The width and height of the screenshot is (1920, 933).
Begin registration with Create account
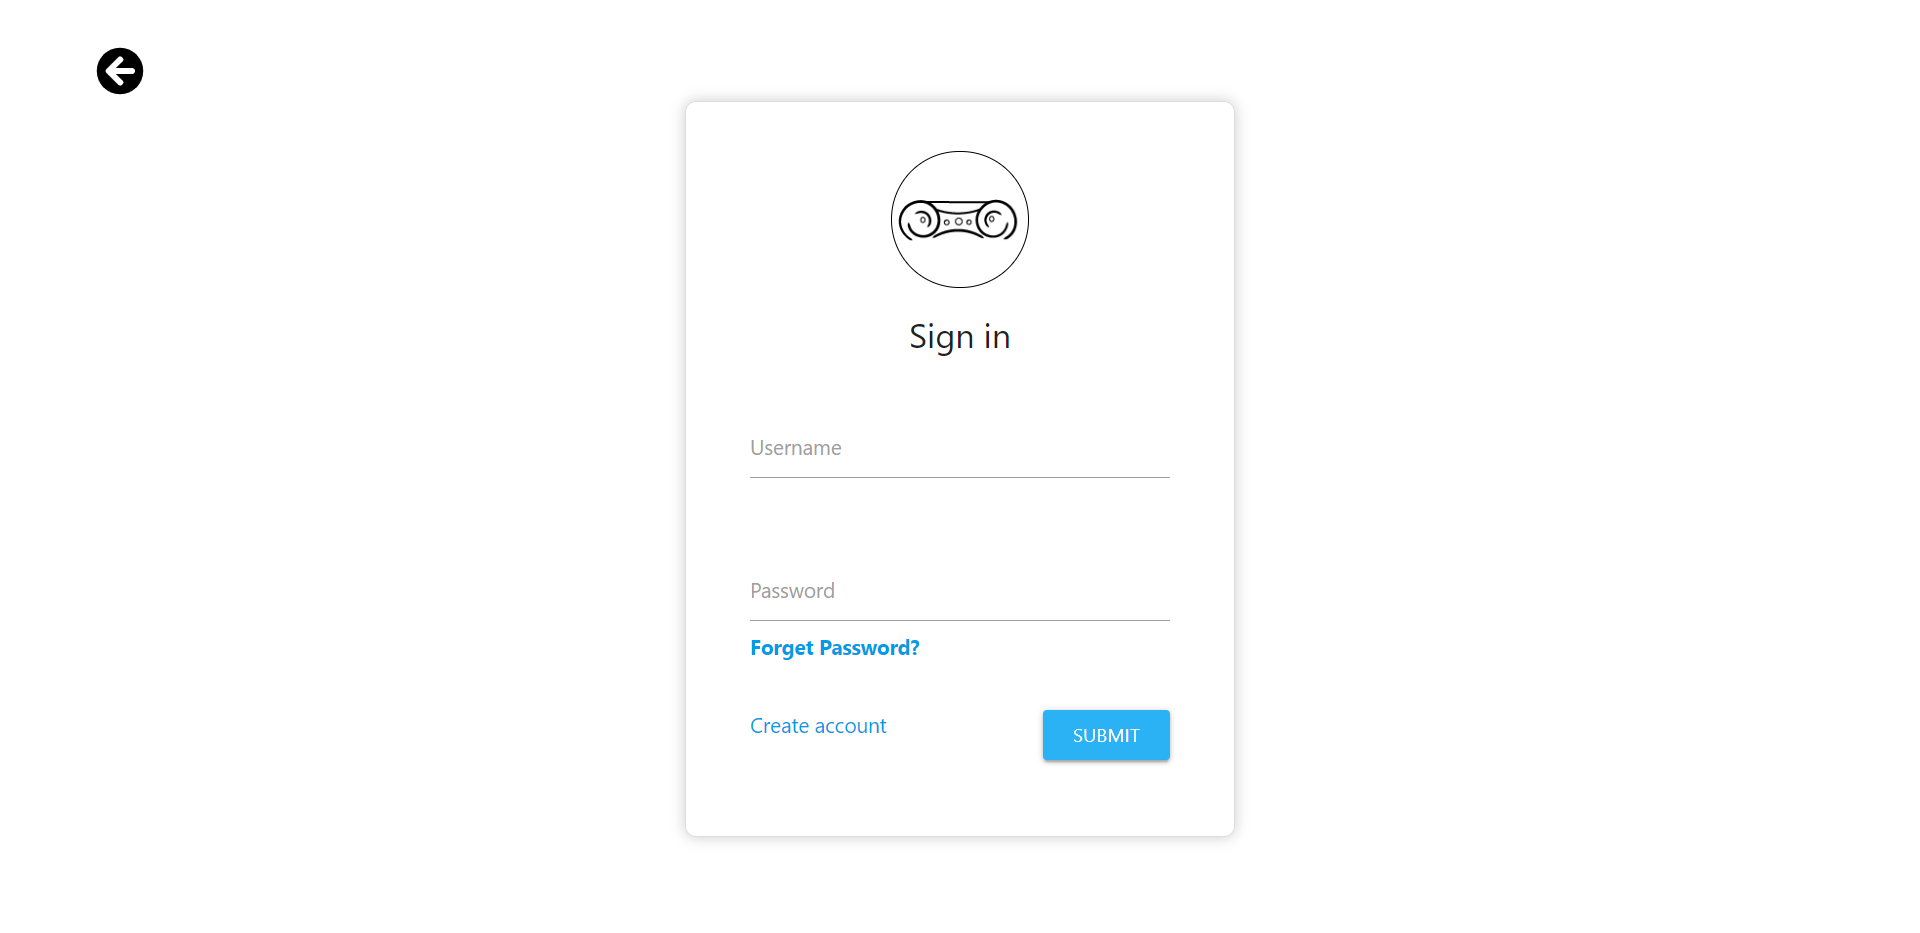[818, 726]
